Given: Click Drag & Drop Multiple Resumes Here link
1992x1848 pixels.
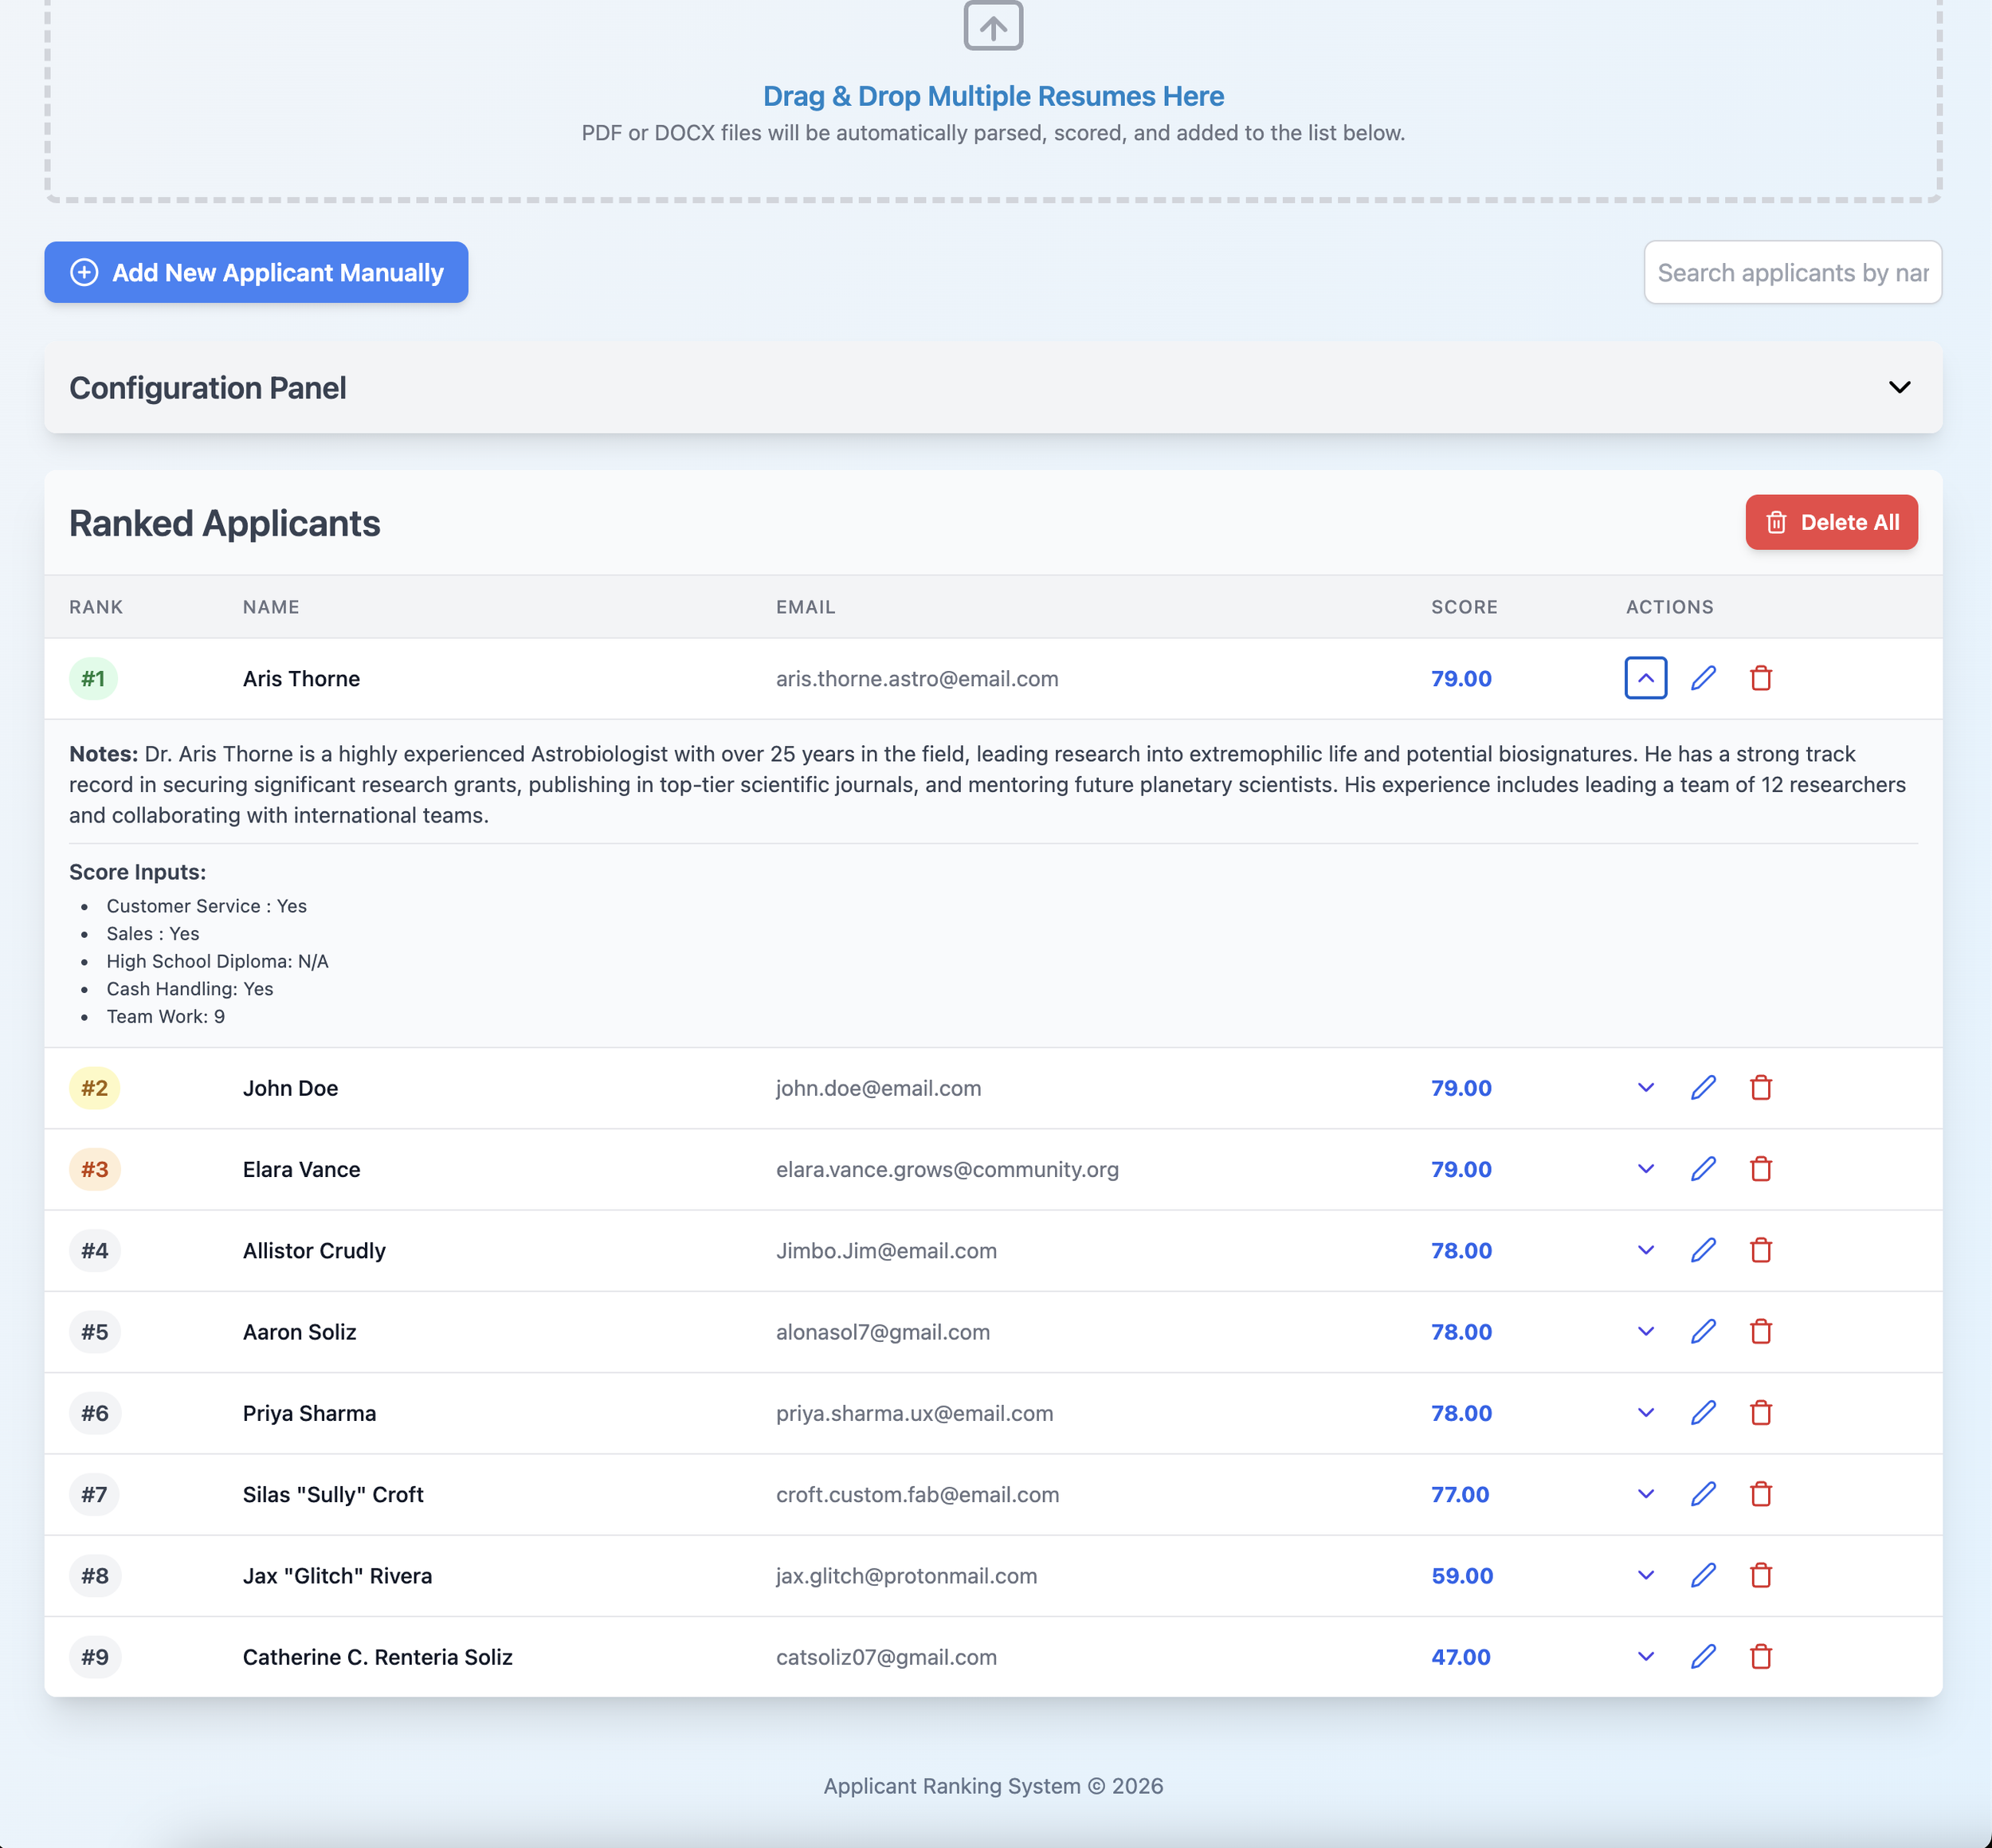Looking at the screenshot, I should (x=992, y=96).
